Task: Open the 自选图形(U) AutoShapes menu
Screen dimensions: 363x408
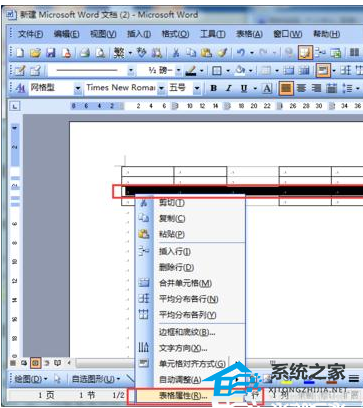Action: click(96, 379)
